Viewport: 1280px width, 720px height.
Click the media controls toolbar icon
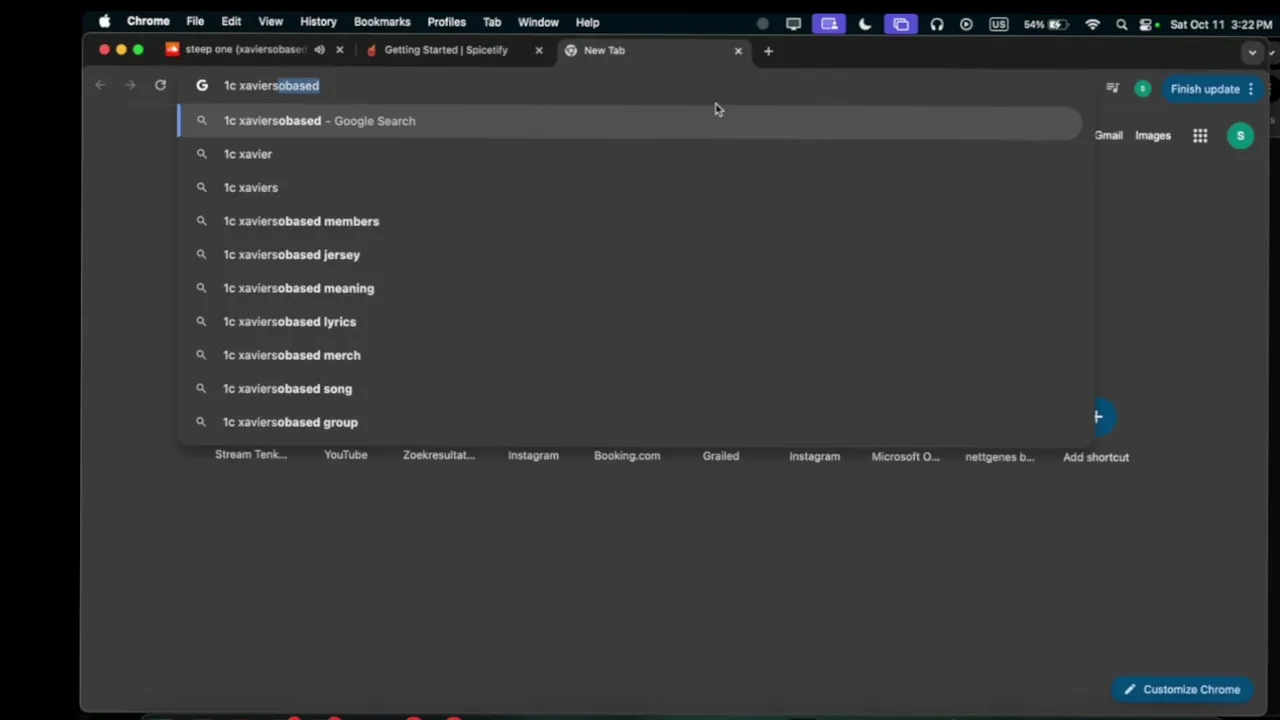pos(1113,89)
